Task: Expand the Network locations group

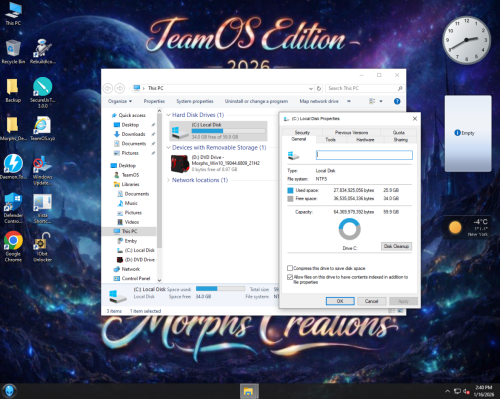Action: click(x=168, y=180)
